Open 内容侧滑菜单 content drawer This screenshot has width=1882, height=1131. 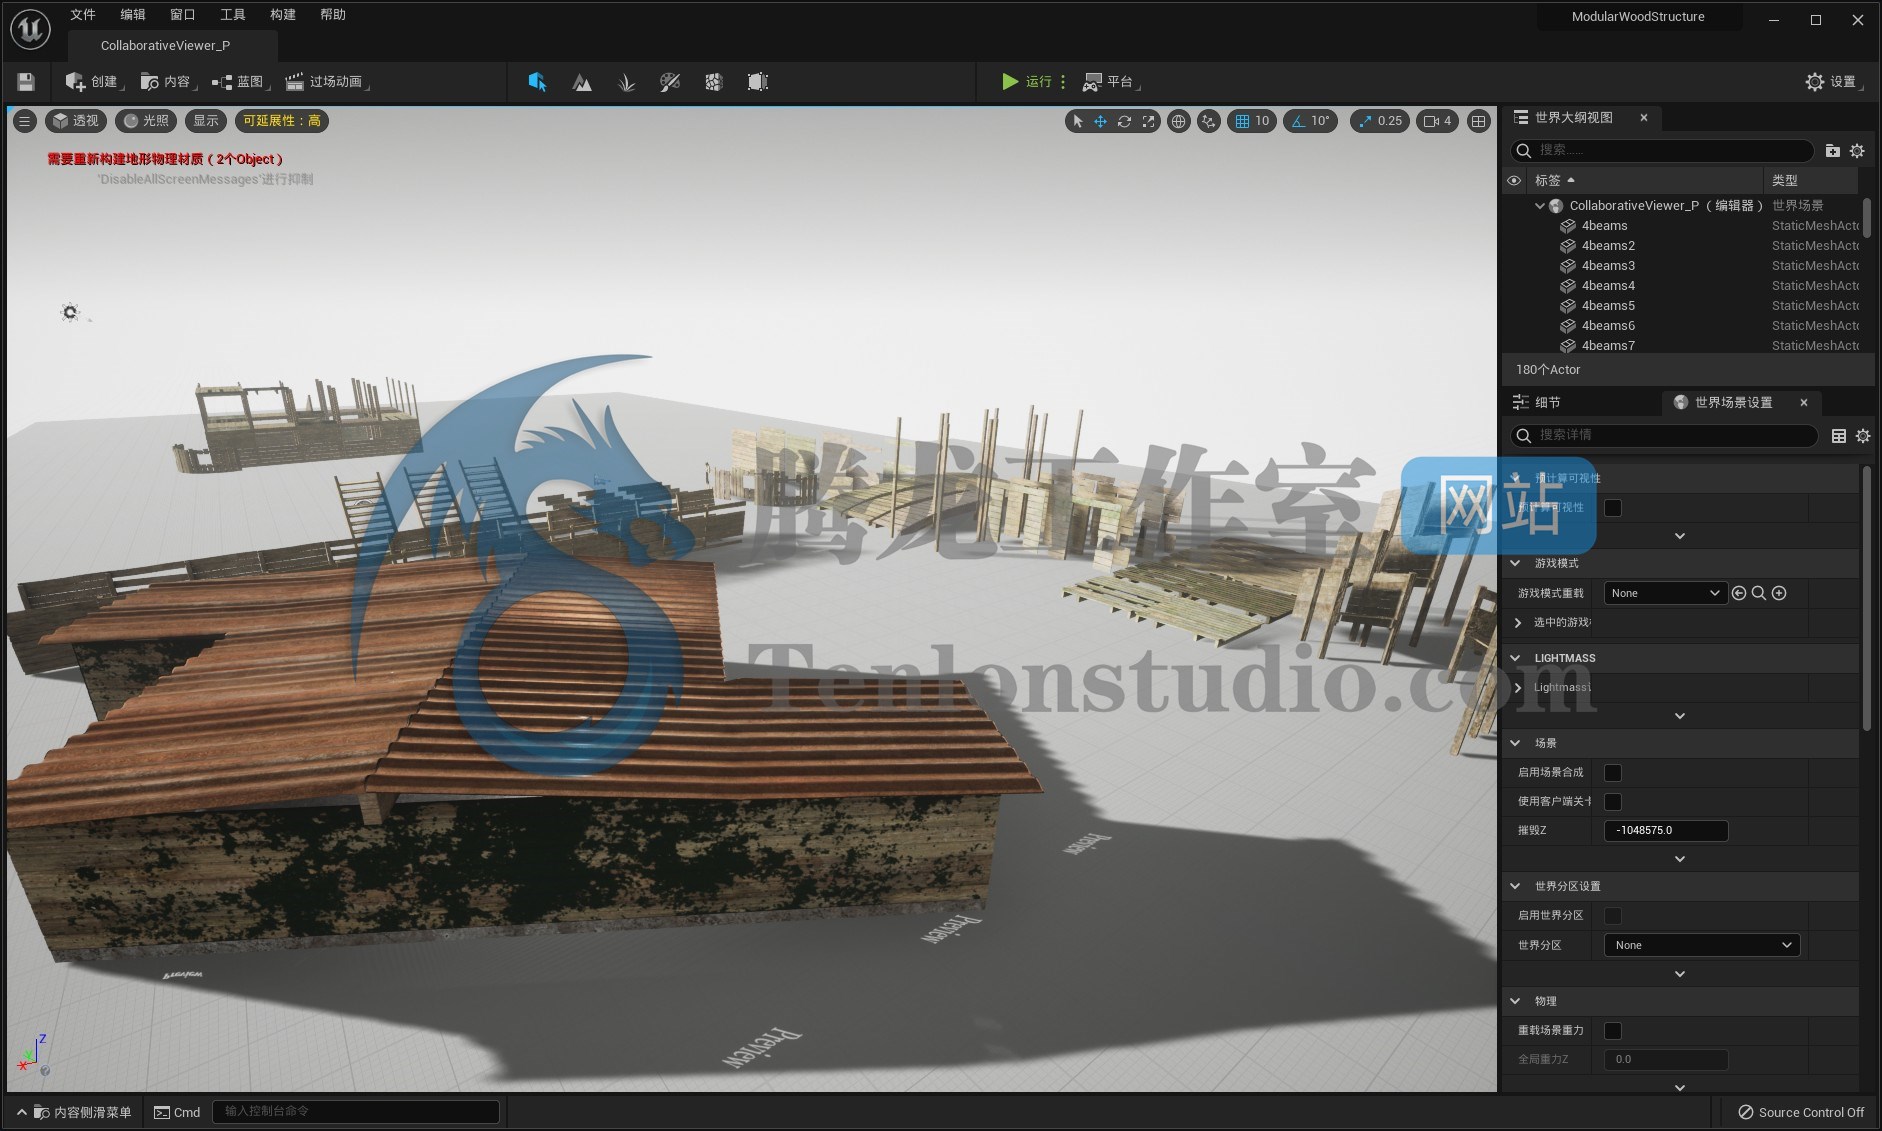coord(75,1112)
